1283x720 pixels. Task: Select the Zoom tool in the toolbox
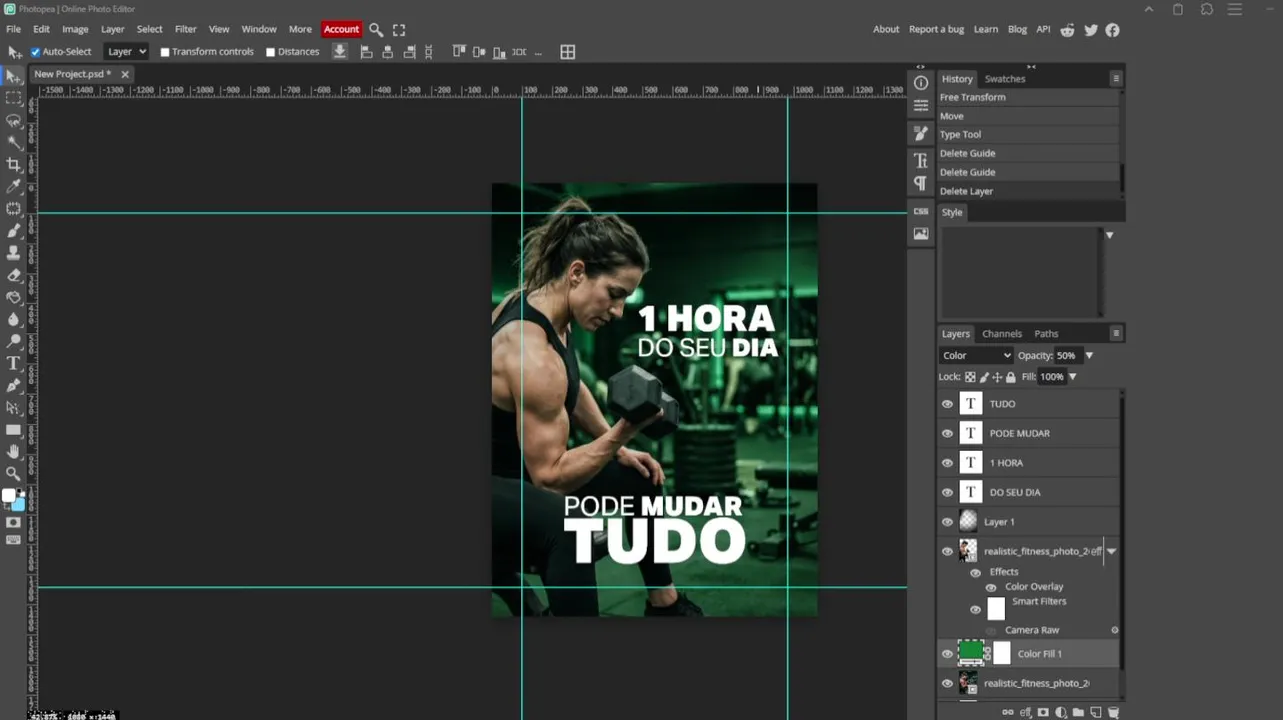click(x=13, y=474)
